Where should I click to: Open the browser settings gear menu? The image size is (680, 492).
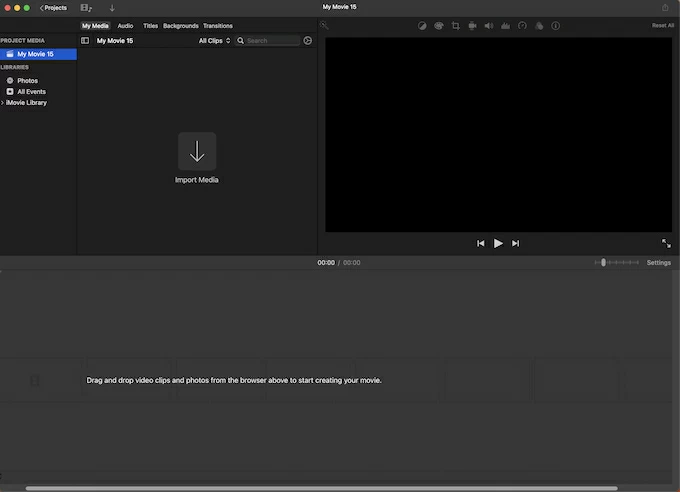pos(307,41)
